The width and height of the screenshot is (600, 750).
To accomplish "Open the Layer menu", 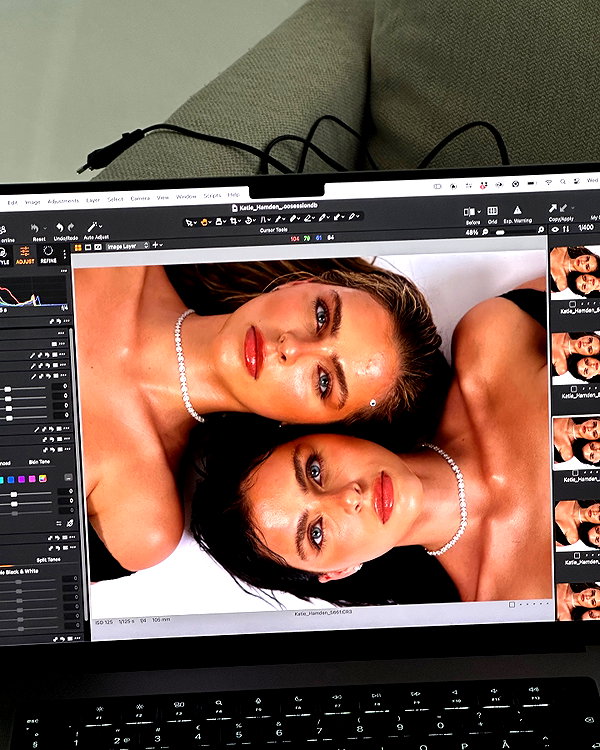I will coord(93,200).
